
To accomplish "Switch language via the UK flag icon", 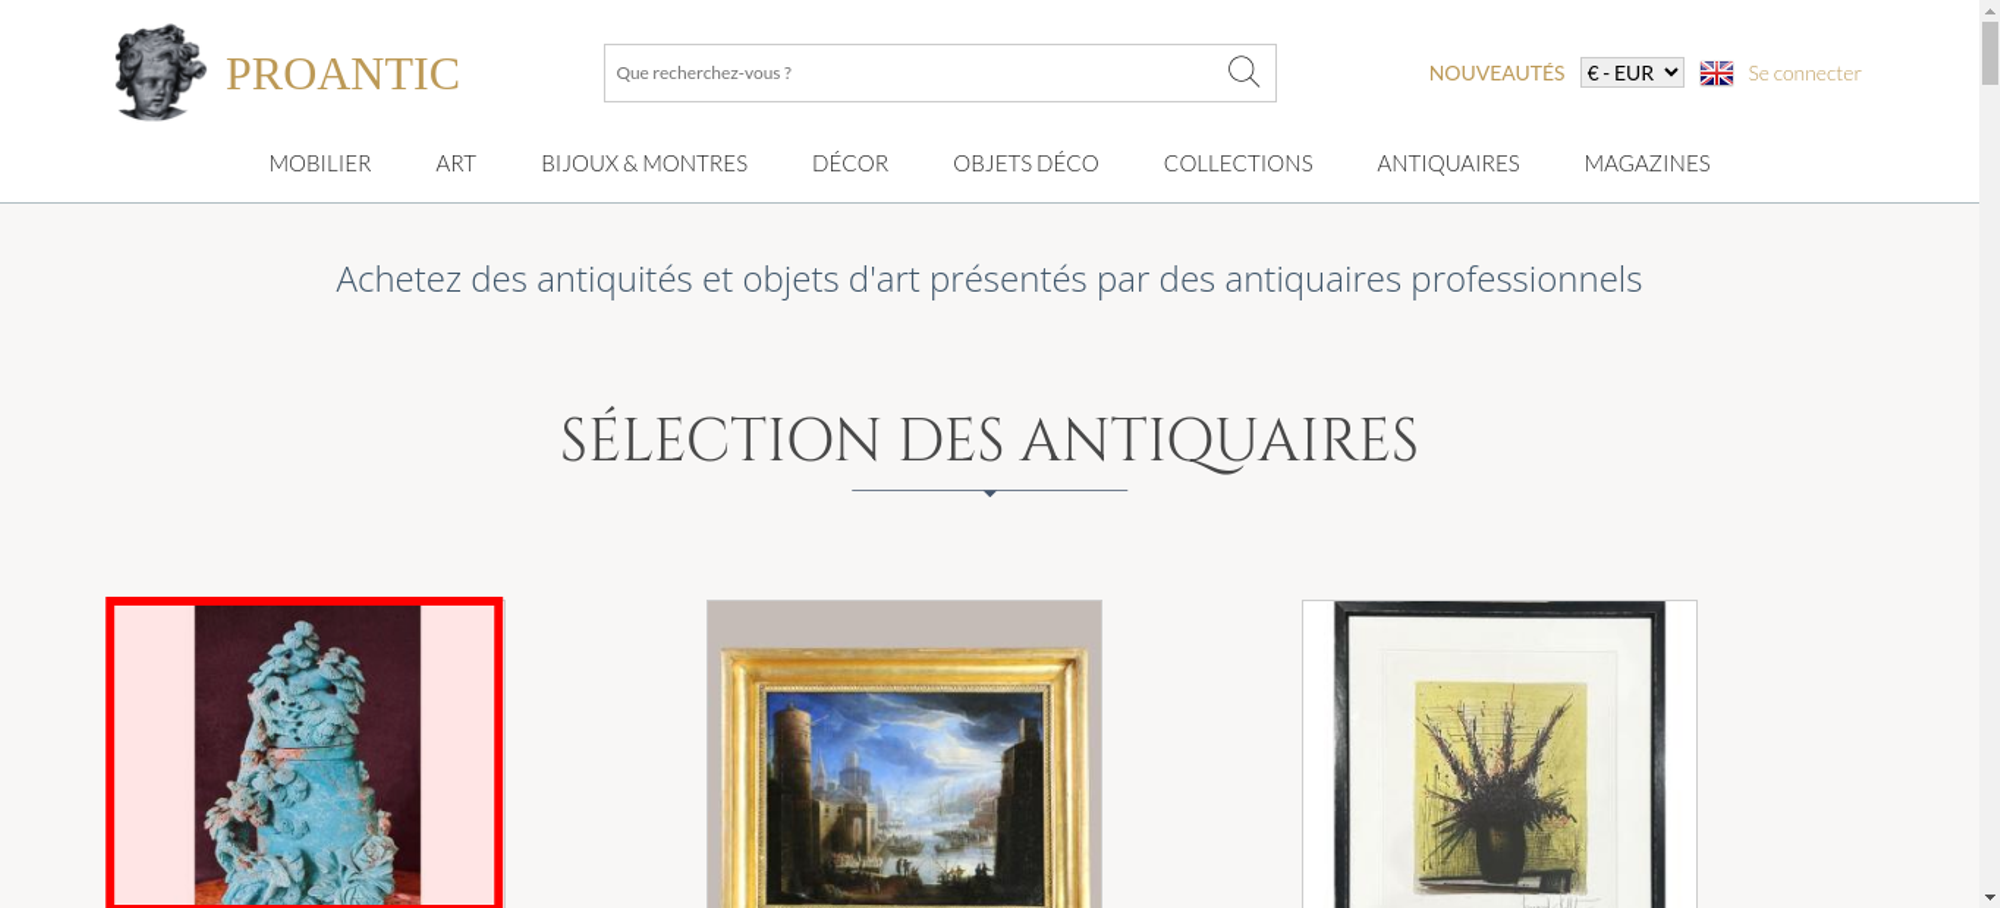I will [1716, 73].
